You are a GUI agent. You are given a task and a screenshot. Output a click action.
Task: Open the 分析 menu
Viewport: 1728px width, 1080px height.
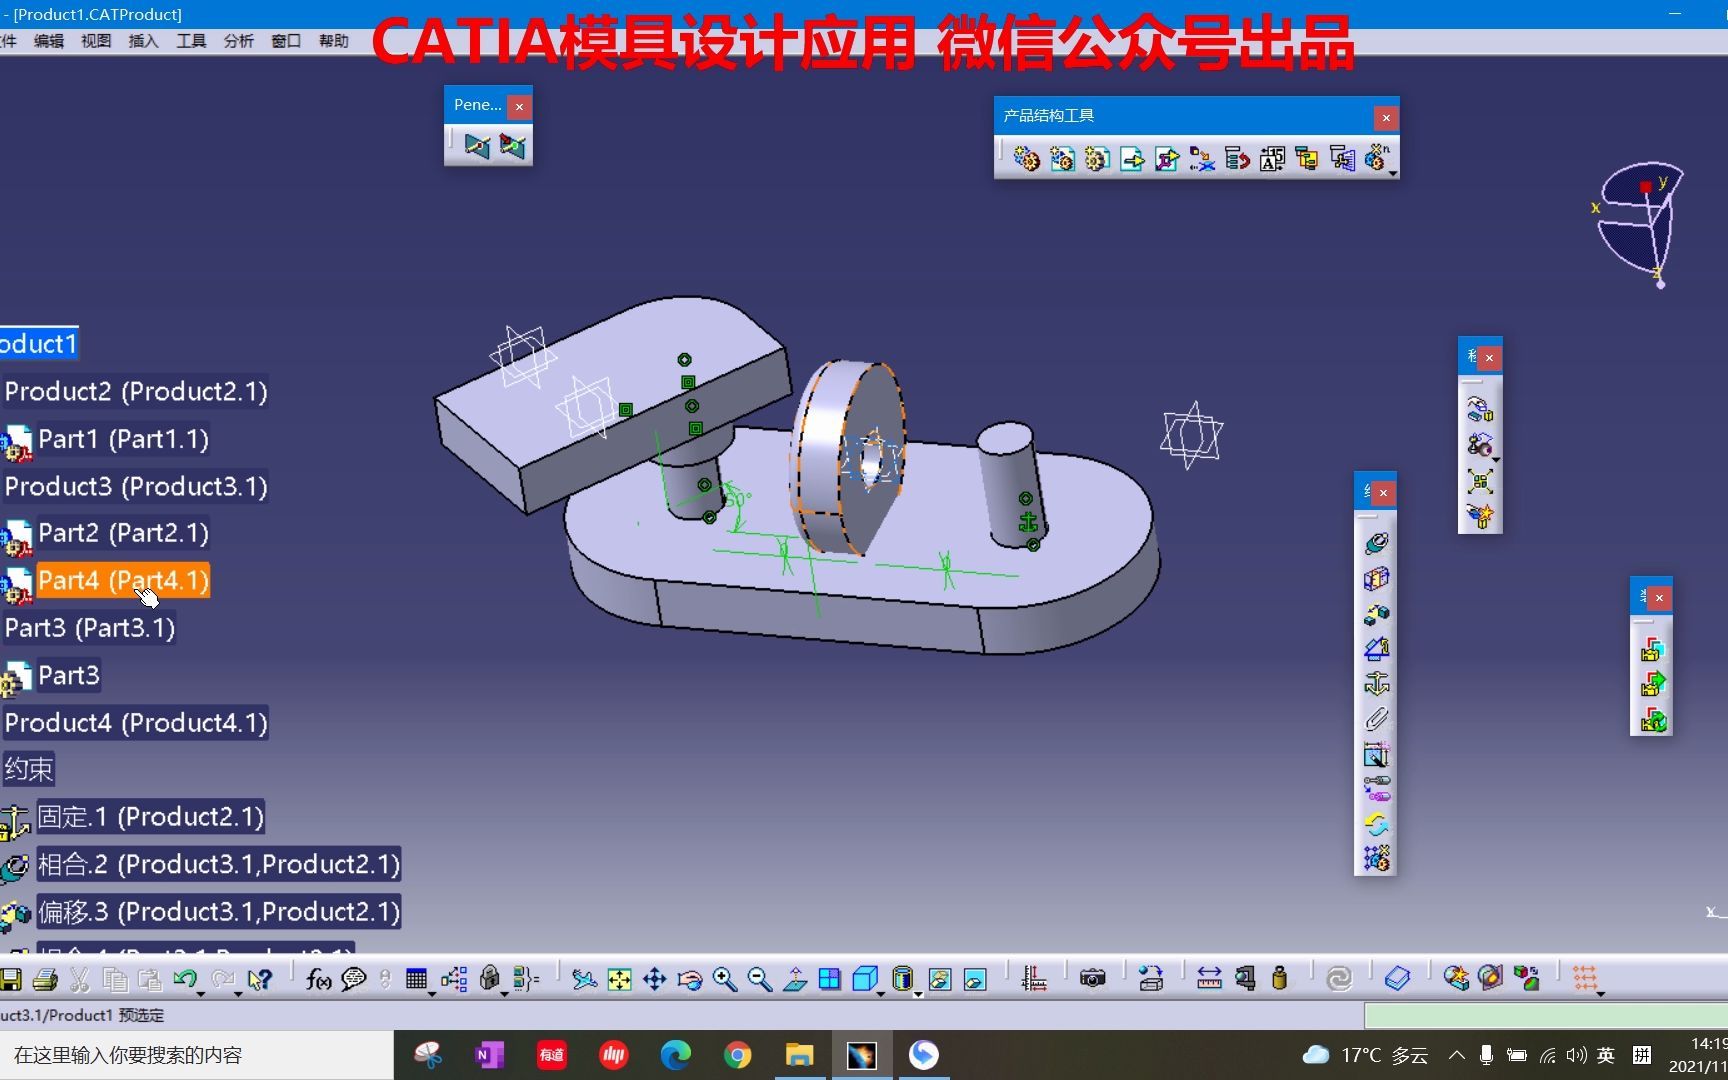click(238, 41)
